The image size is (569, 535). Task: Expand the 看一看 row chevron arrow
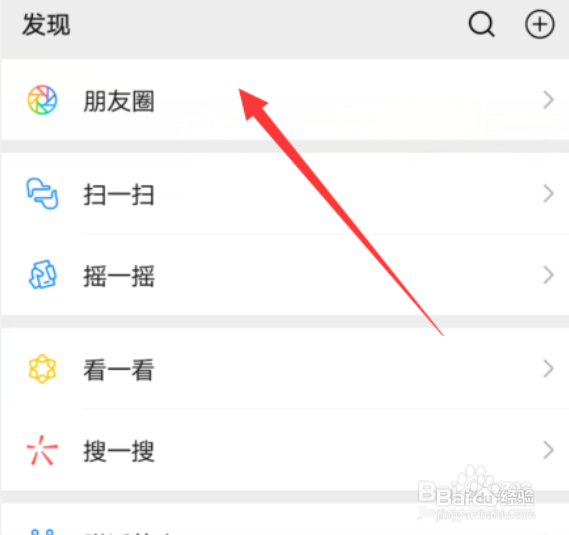pyautogui.click(x=548, y=369)
